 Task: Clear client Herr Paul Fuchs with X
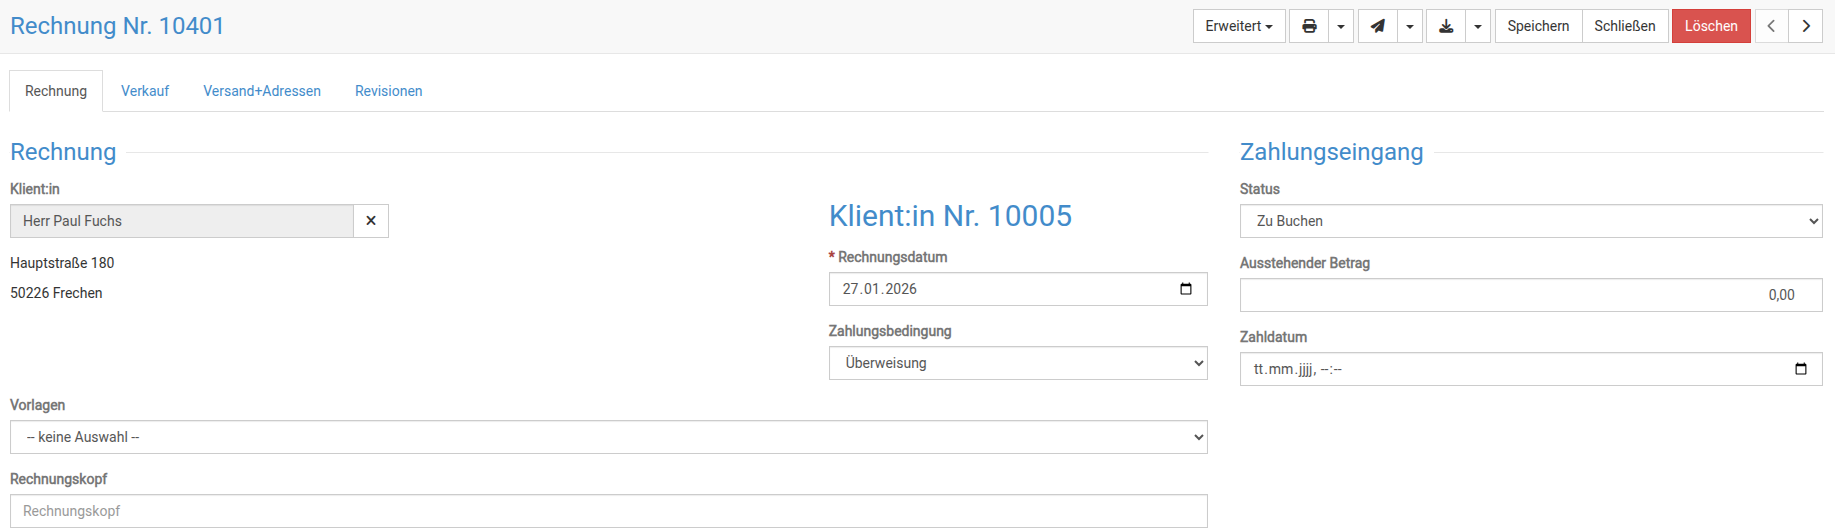coord(371,221)
